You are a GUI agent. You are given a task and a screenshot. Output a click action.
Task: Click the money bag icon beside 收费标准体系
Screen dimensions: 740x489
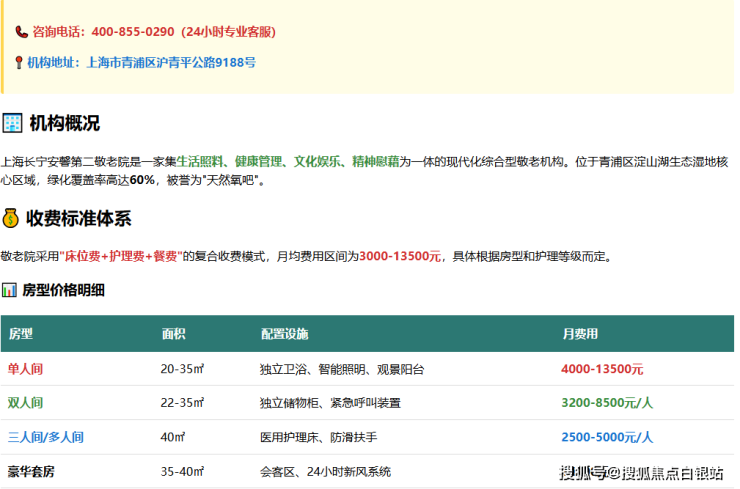(x=11, y=218)
